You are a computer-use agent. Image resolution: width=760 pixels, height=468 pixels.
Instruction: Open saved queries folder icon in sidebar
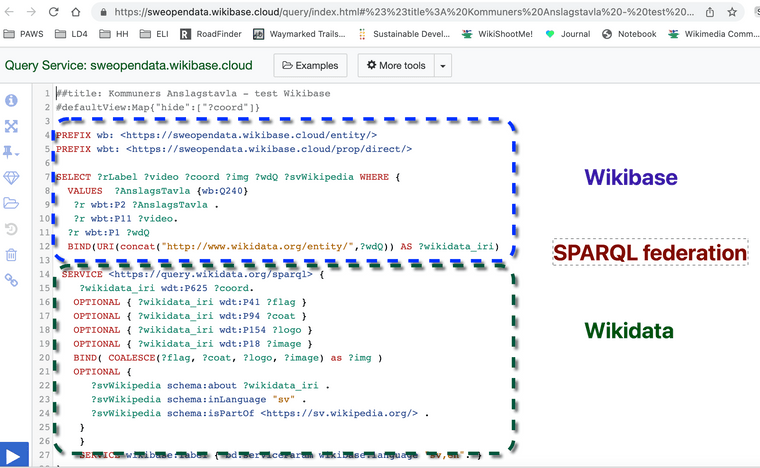pyautogui.click(x=12, y=203)
